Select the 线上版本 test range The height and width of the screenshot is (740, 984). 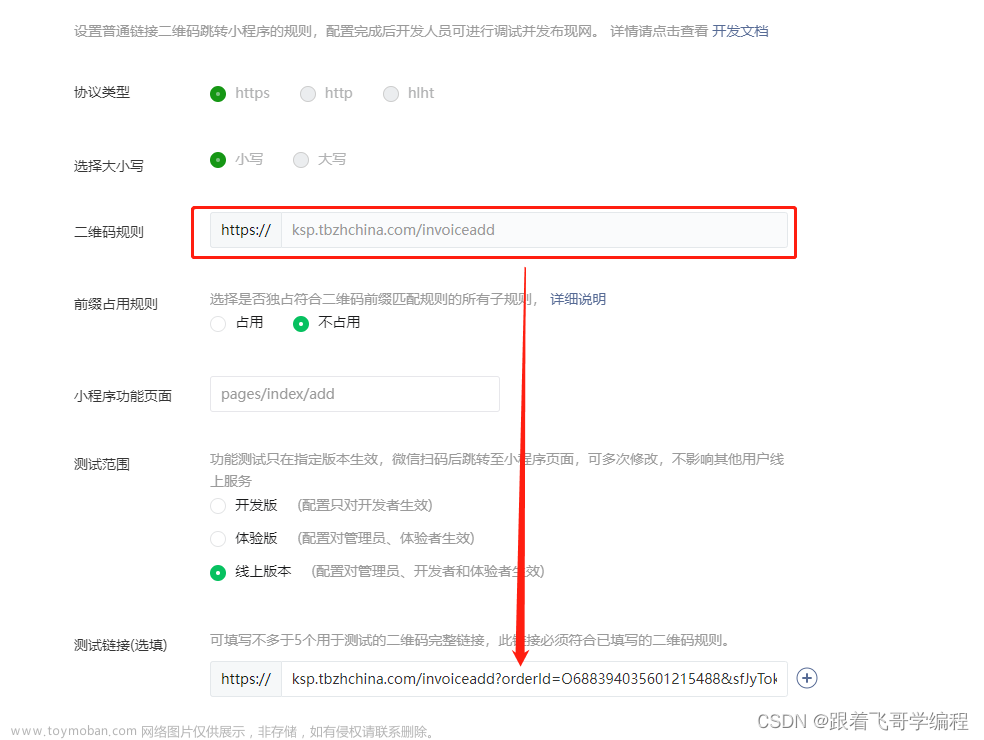[218, 572]
